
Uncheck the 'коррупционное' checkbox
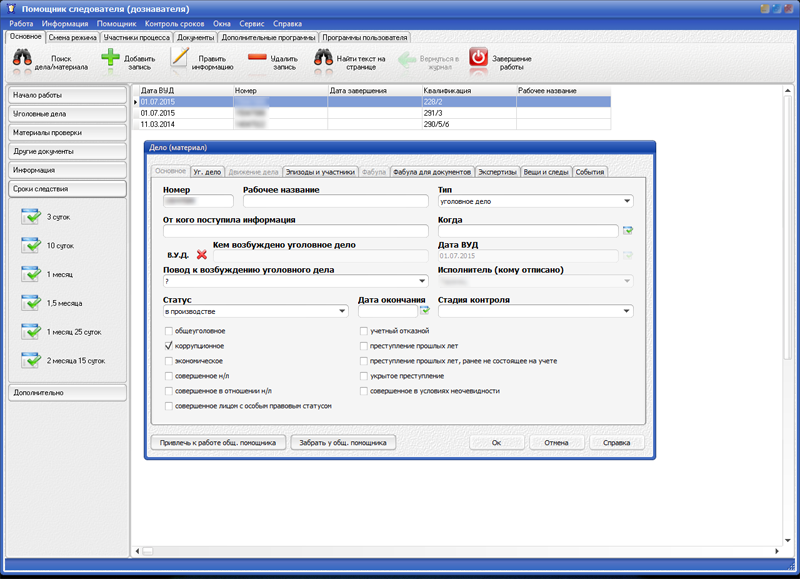click(168, 345)
